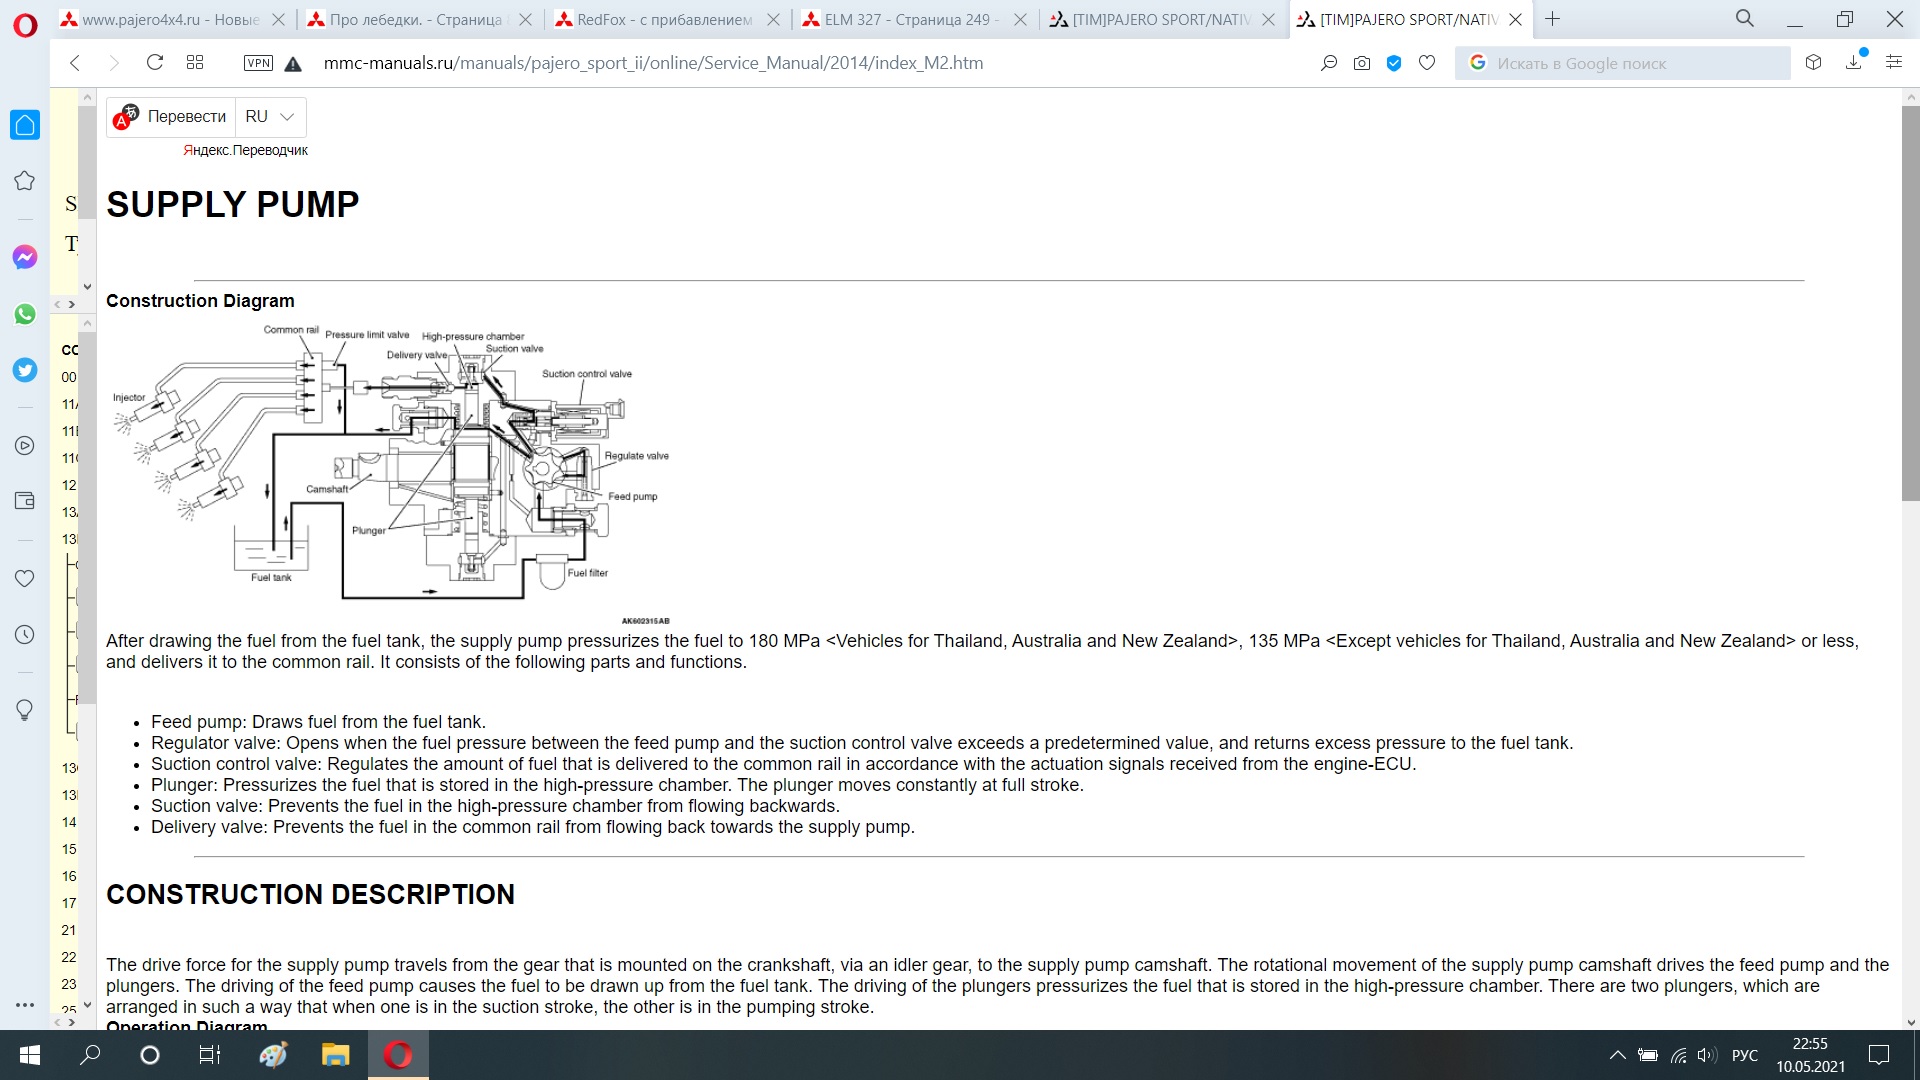Expand the RU language dropdown

coord(270,117)
